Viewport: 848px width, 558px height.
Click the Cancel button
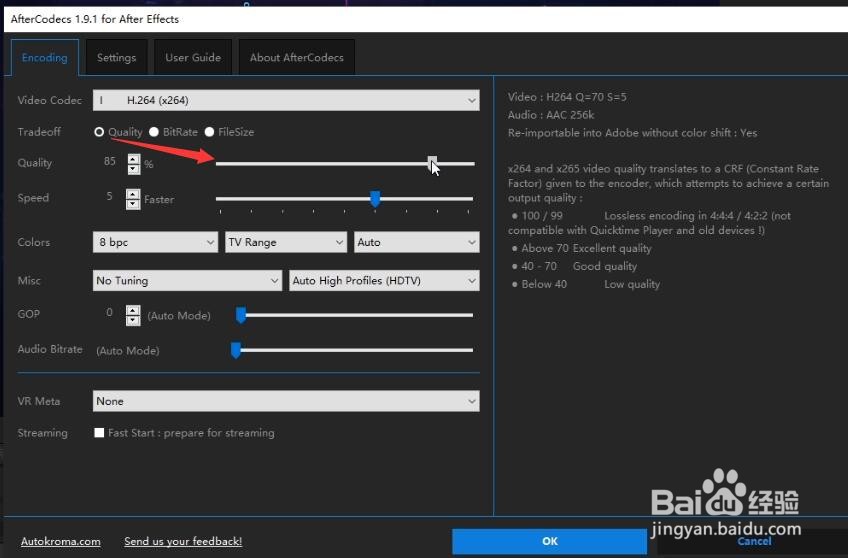[754, 541]
